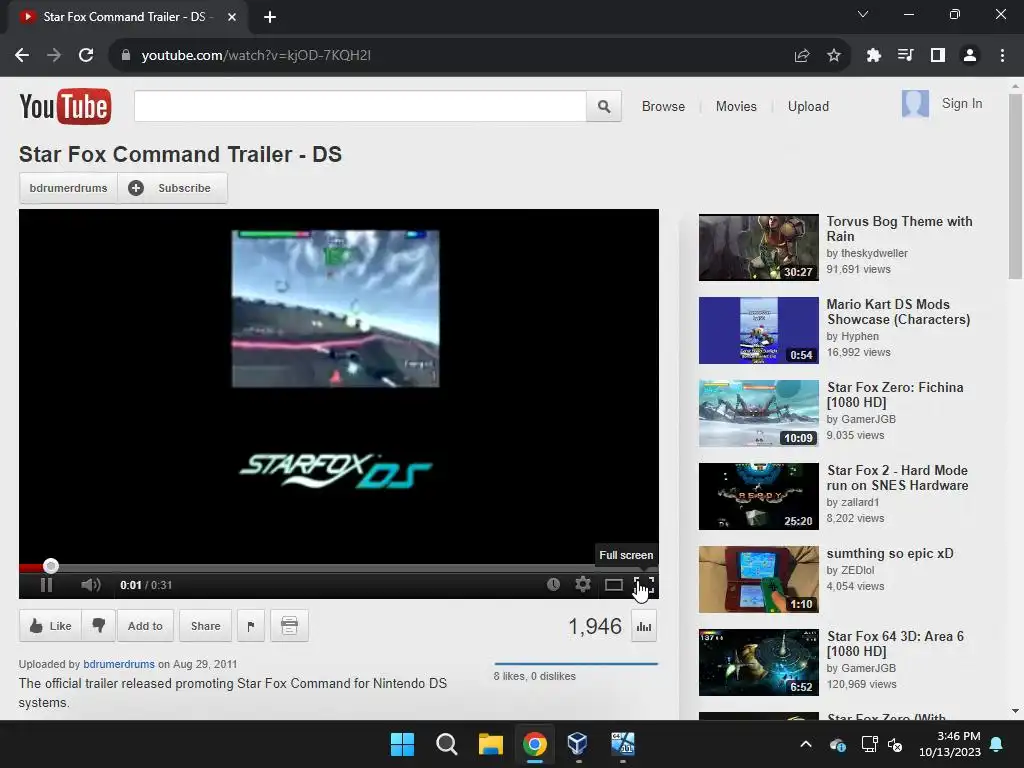The height and width of the screenshot is (768, 1024).
Task: Go to Browse page
Action: [663, 106]
